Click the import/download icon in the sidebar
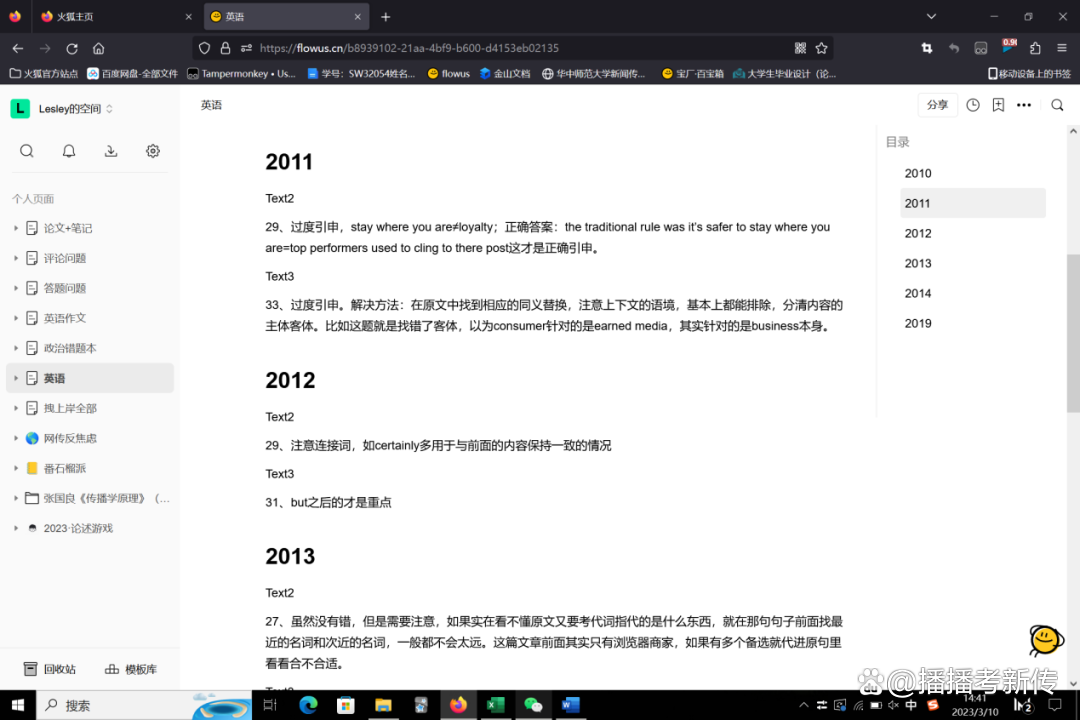 tap(111, 151)
